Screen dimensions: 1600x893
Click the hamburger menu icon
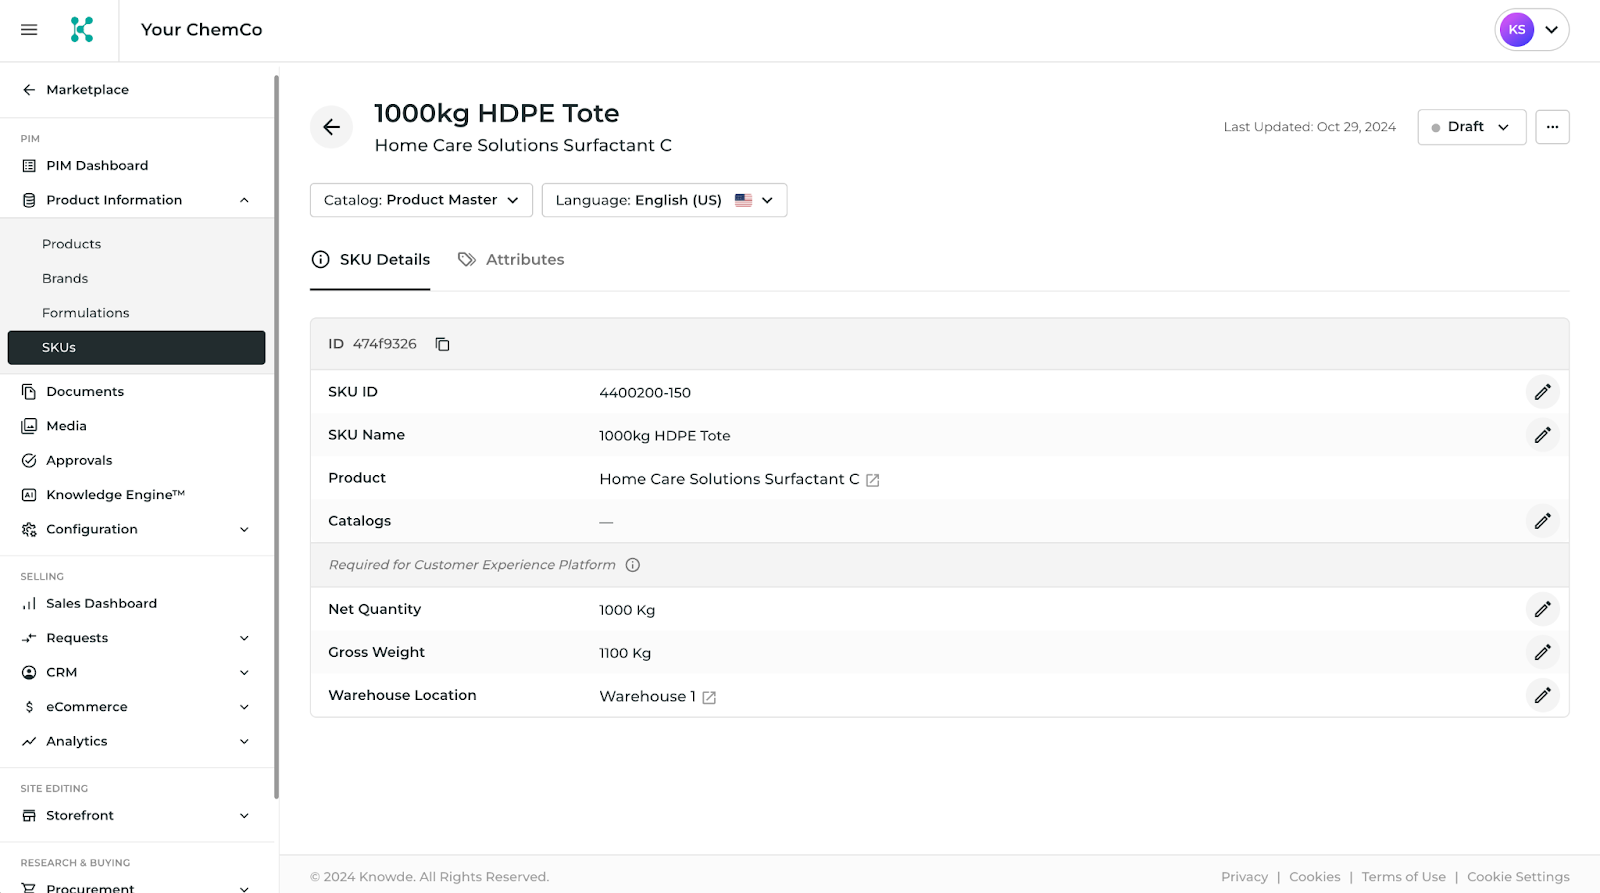pyautogui.click(x=29, y=30)
